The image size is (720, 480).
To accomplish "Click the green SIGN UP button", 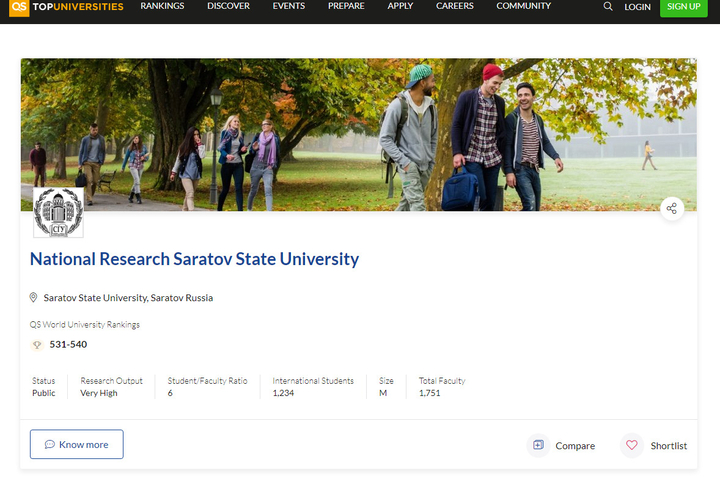I will pyautogui.click(x=684, y=7).
